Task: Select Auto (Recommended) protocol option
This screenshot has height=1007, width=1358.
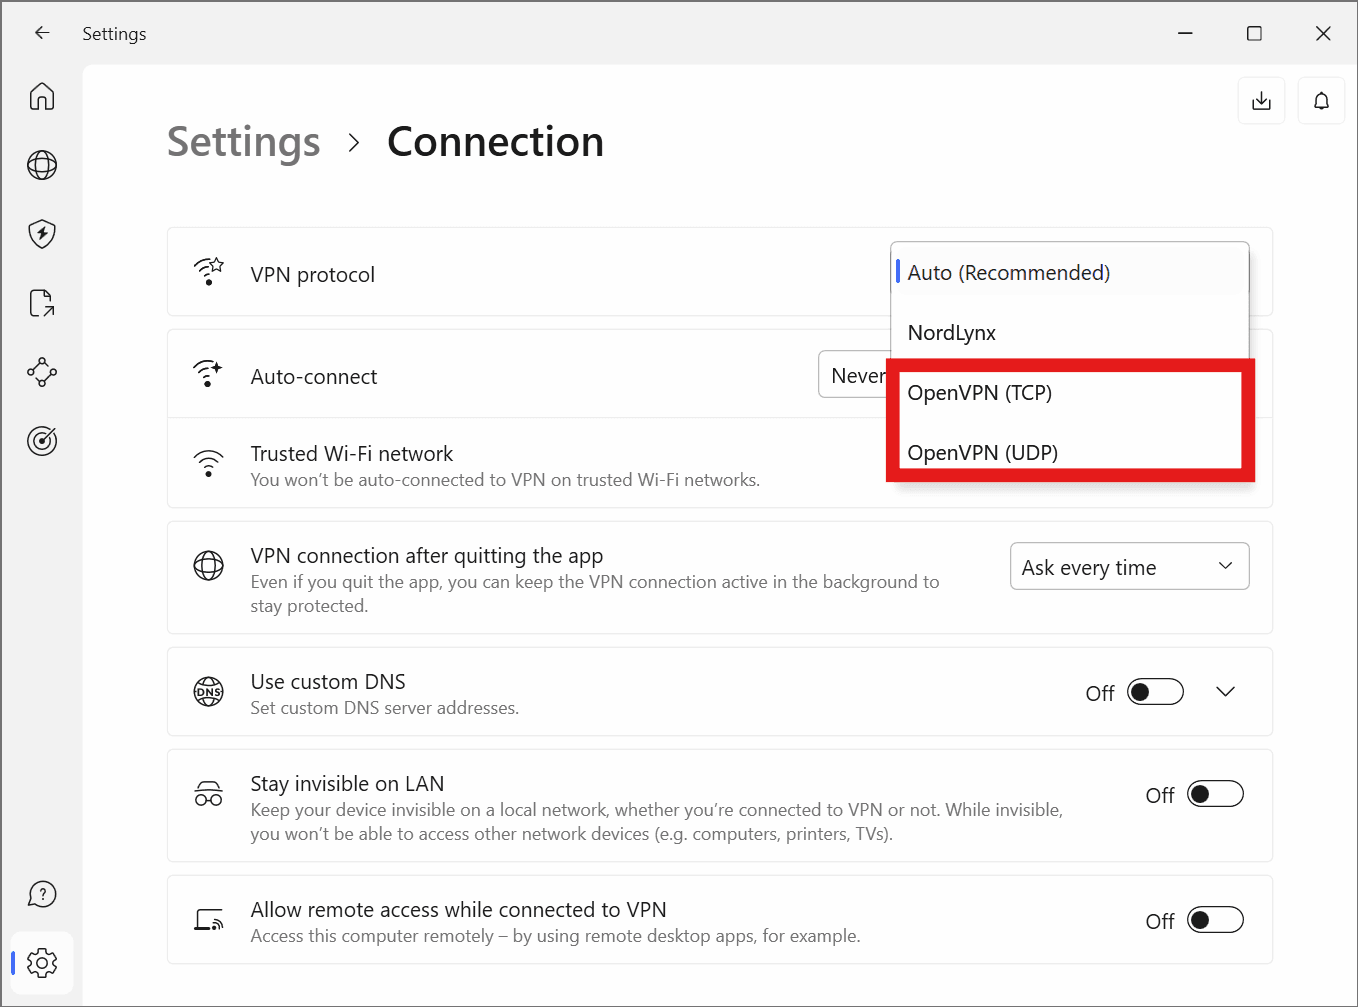Action: pos(1008,272)
